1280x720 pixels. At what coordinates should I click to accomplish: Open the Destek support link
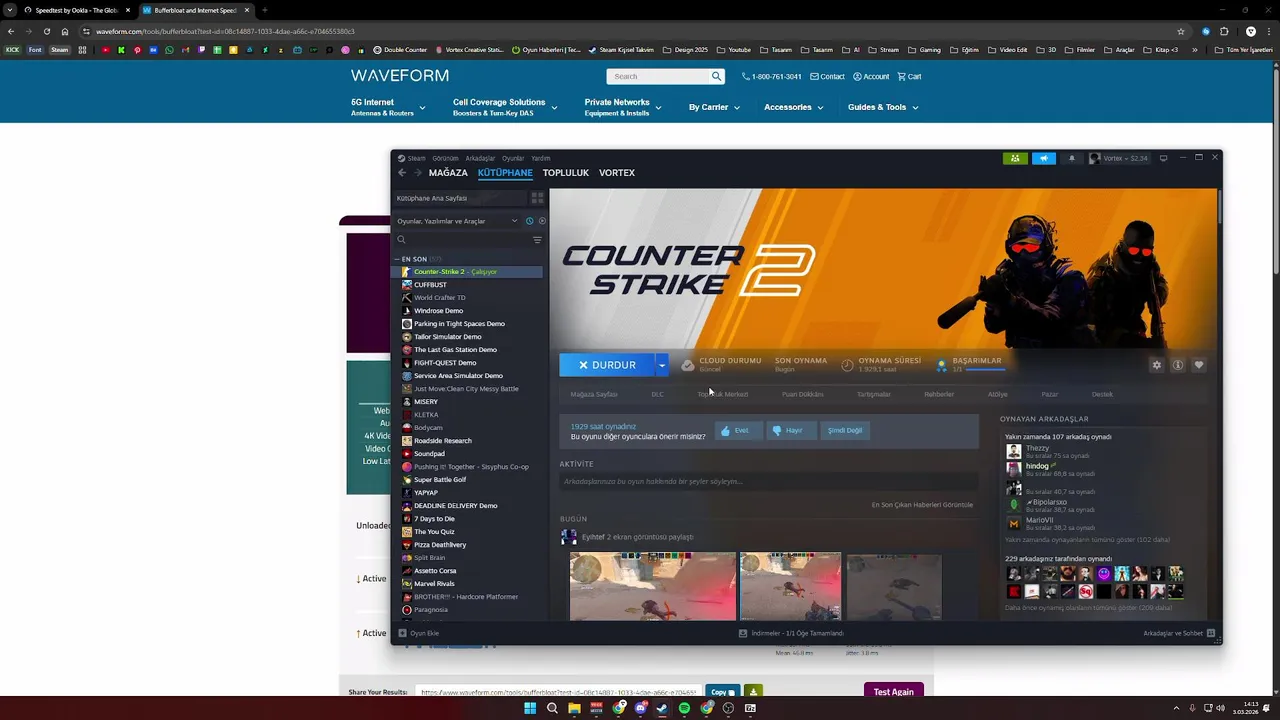(1102, 394)
